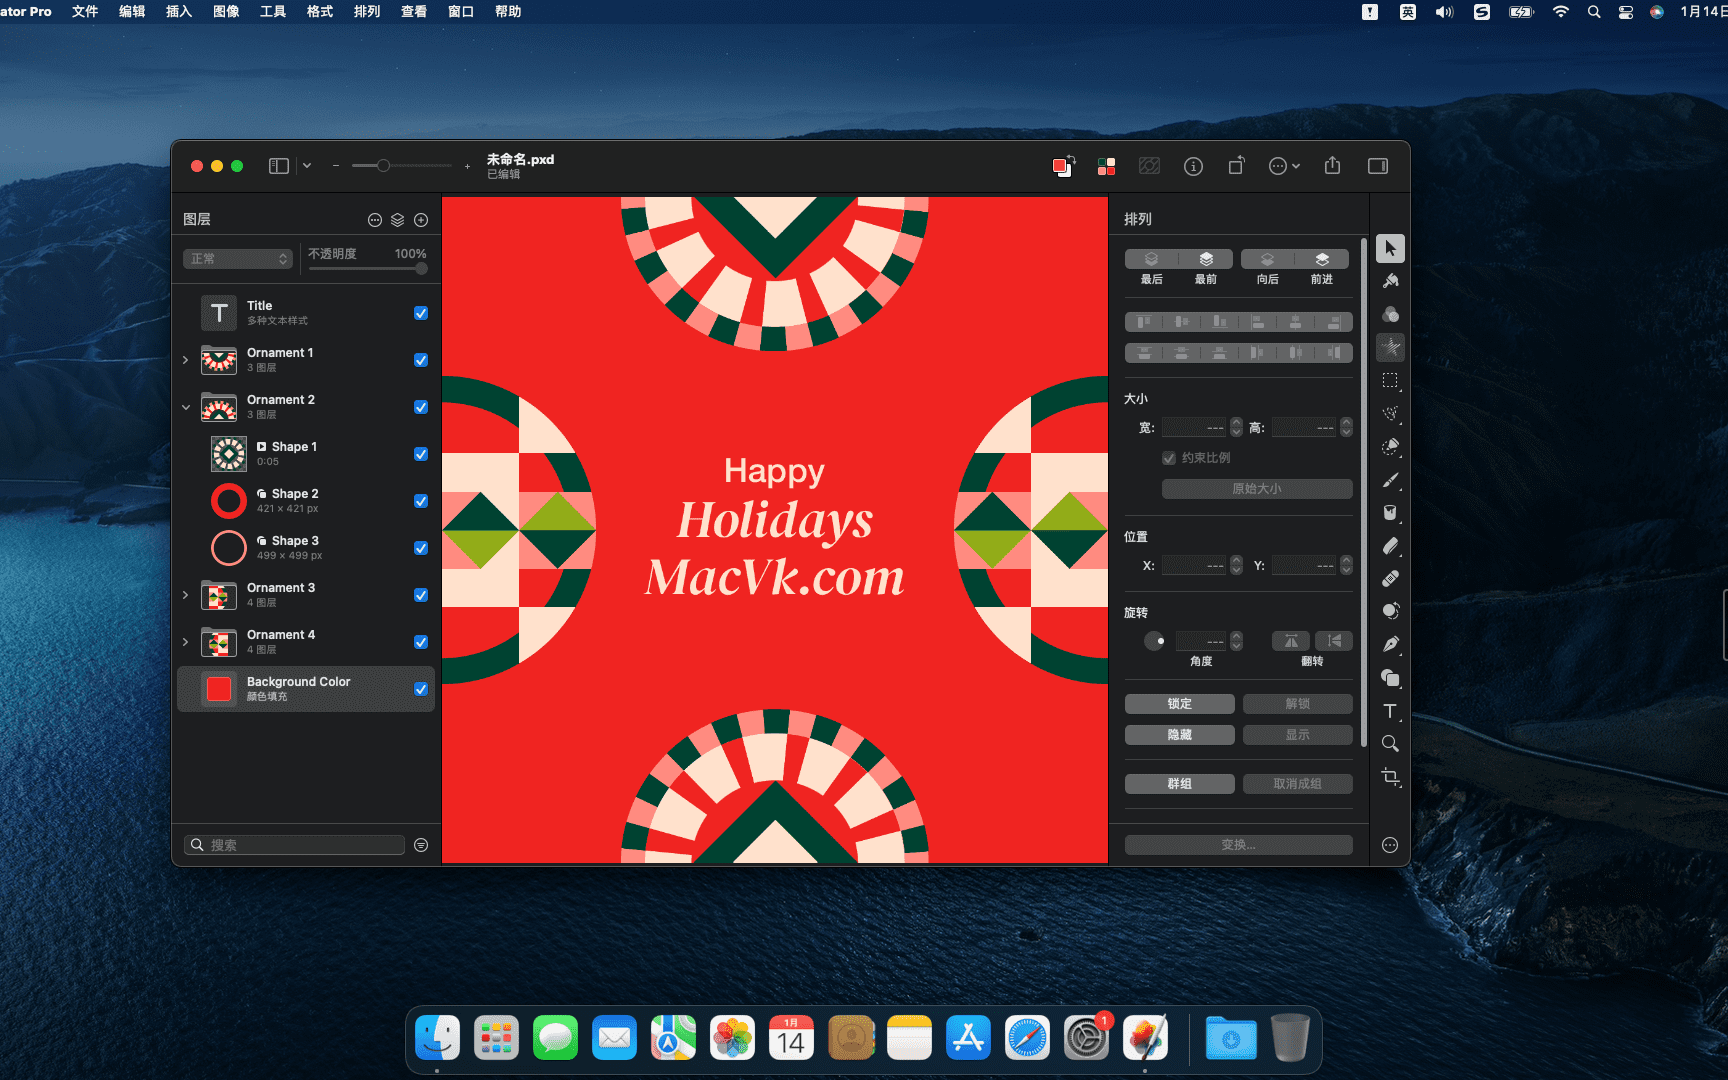1728x1080 pixels.
Task: Click the share icon in title bar
Action: [x=1332, y=166]
